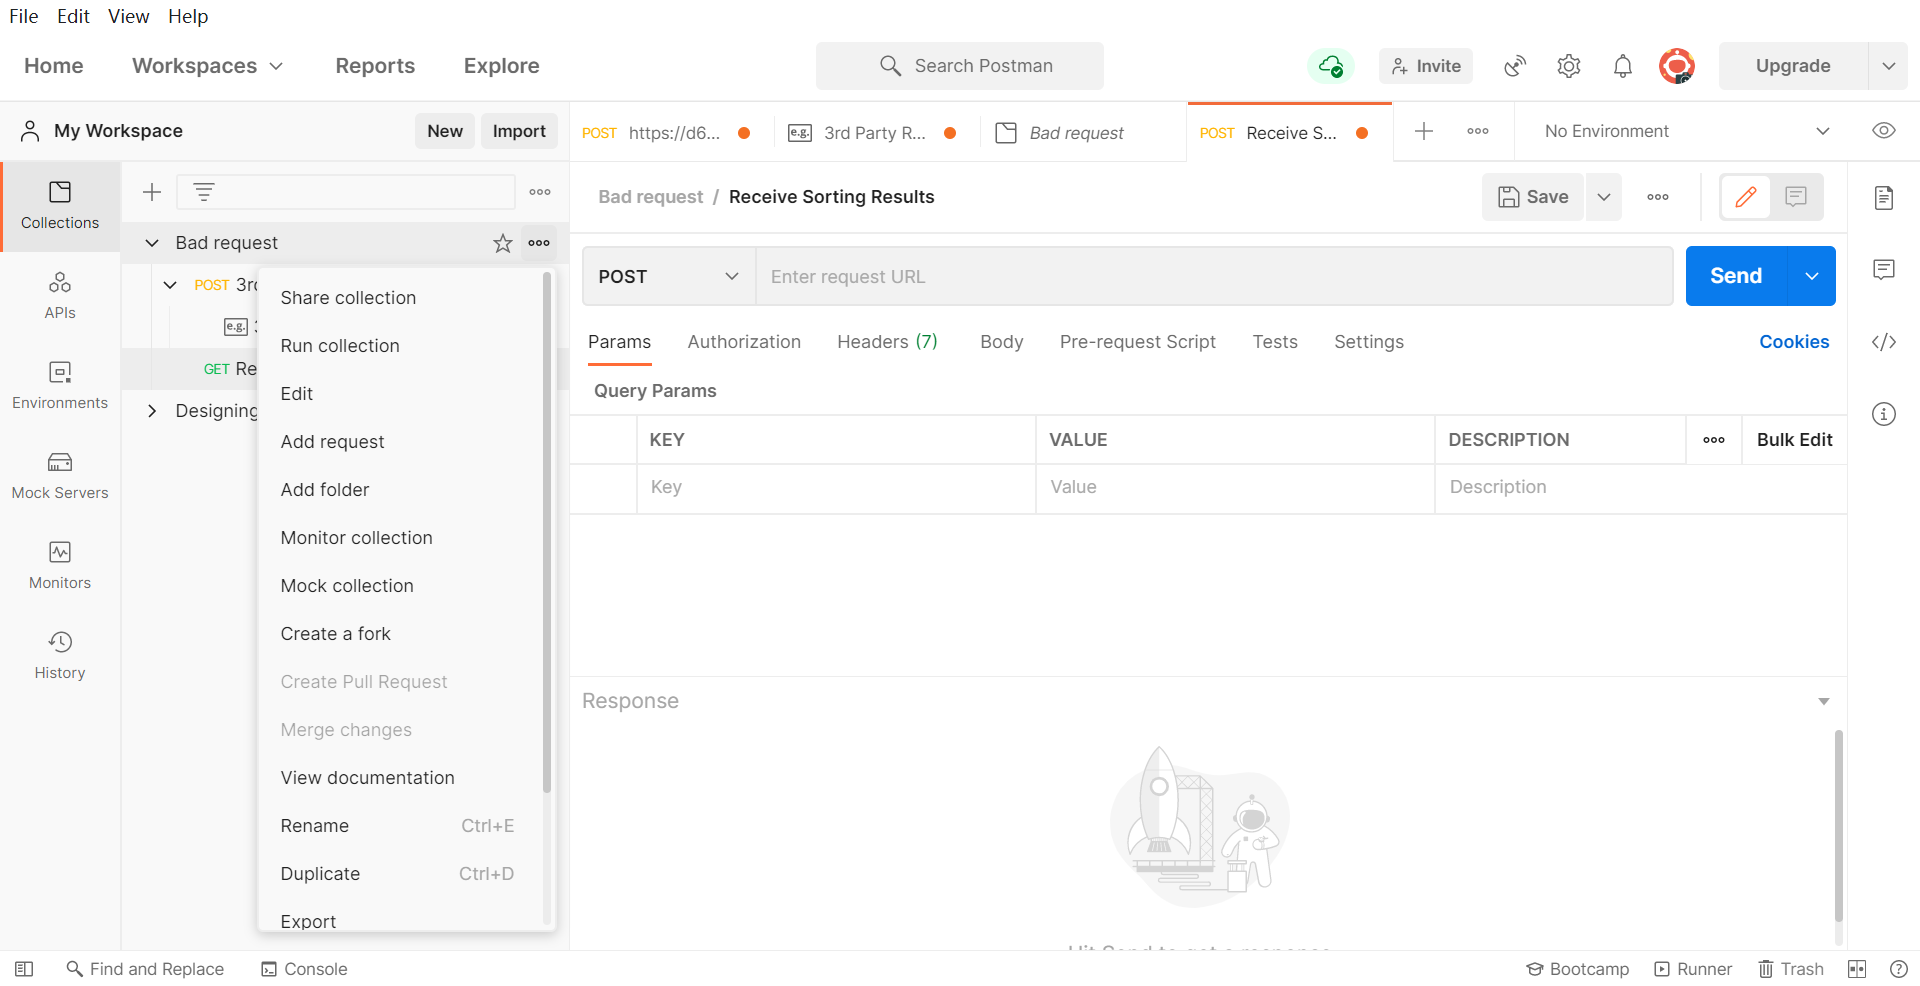
Task: Open the APIs sidebar panel
Action: pos(60,295)
